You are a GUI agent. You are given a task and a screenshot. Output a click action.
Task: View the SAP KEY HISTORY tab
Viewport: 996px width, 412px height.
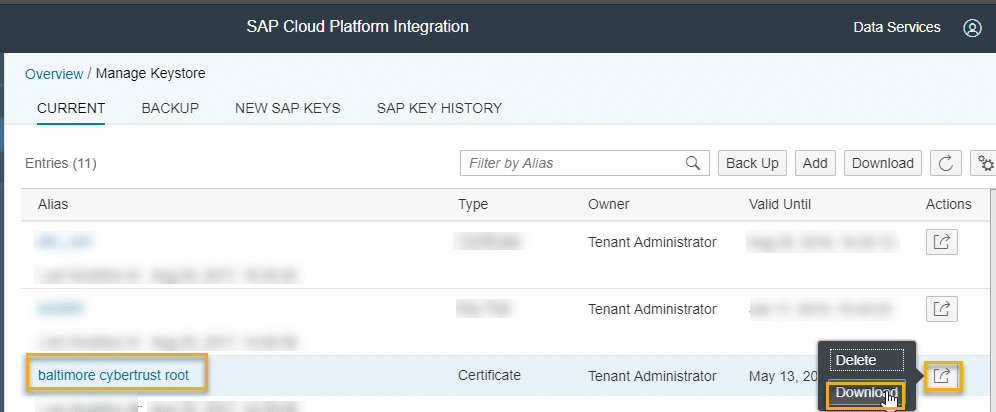coord(439,108)
